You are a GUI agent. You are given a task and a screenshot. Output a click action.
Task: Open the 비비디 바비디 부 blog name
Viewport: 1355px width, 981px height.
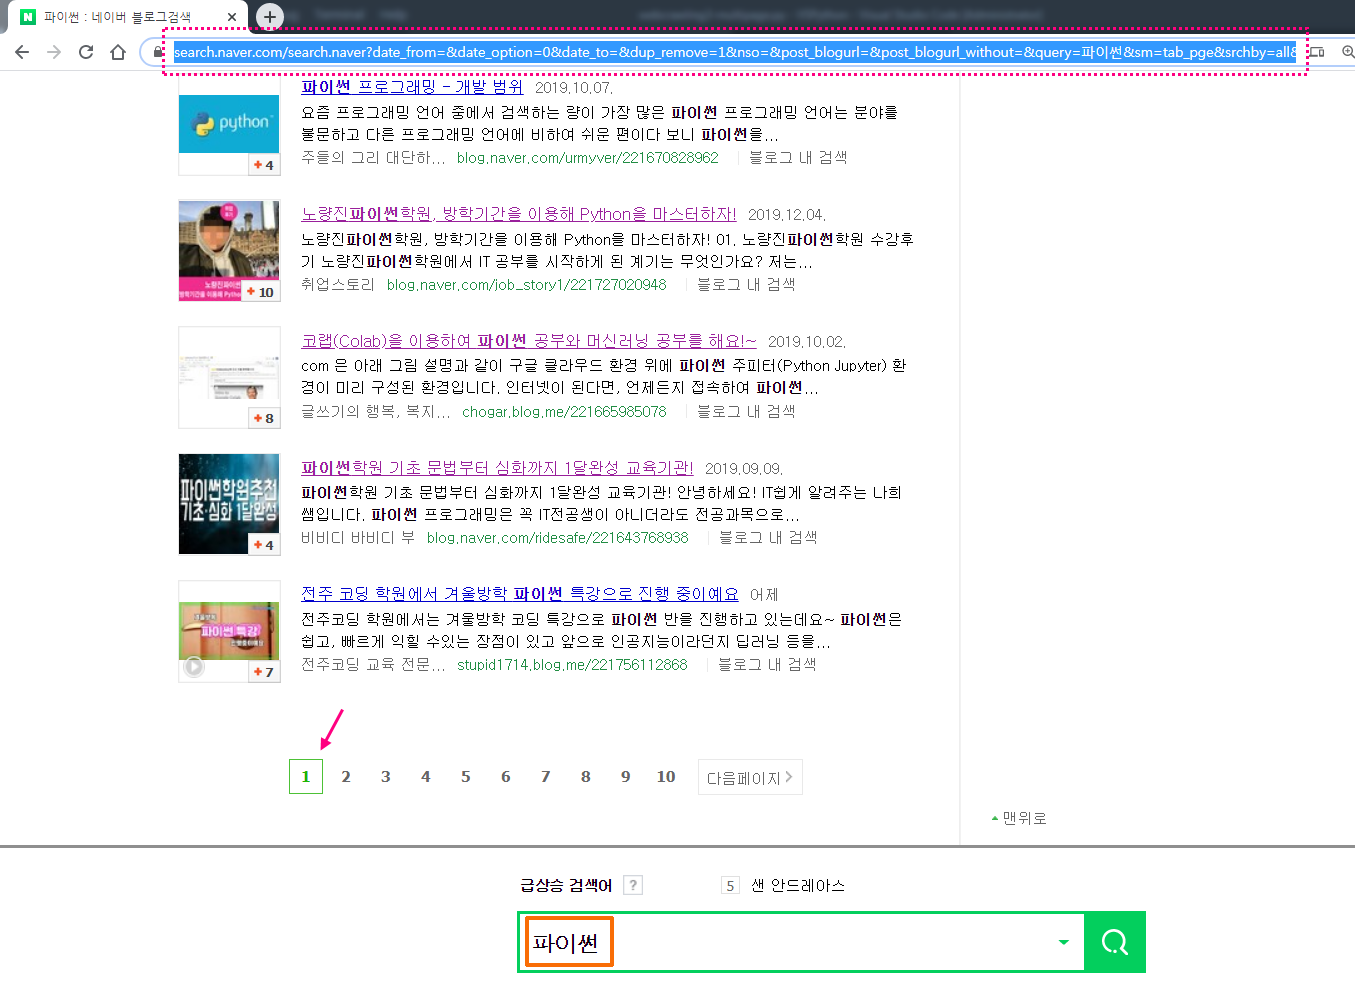coord(358,538)
